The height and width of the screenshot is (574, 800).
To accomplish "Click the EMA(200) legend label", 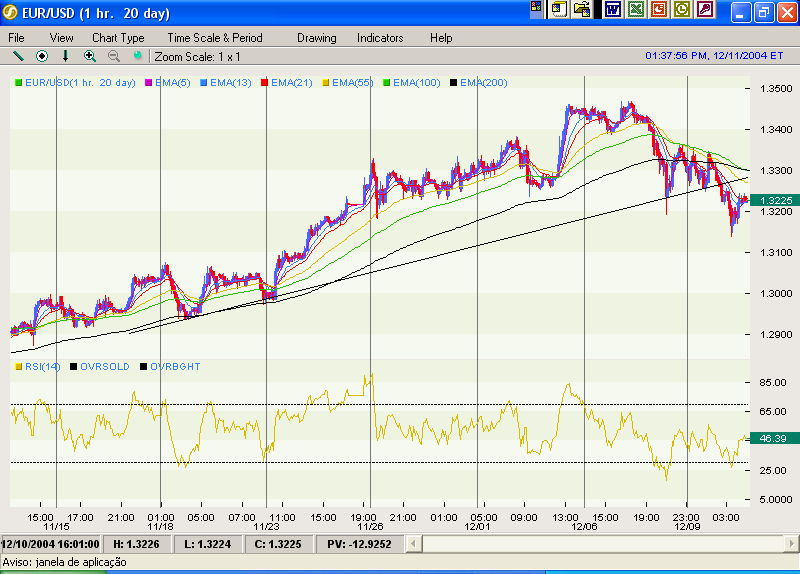I will (484, 83).
